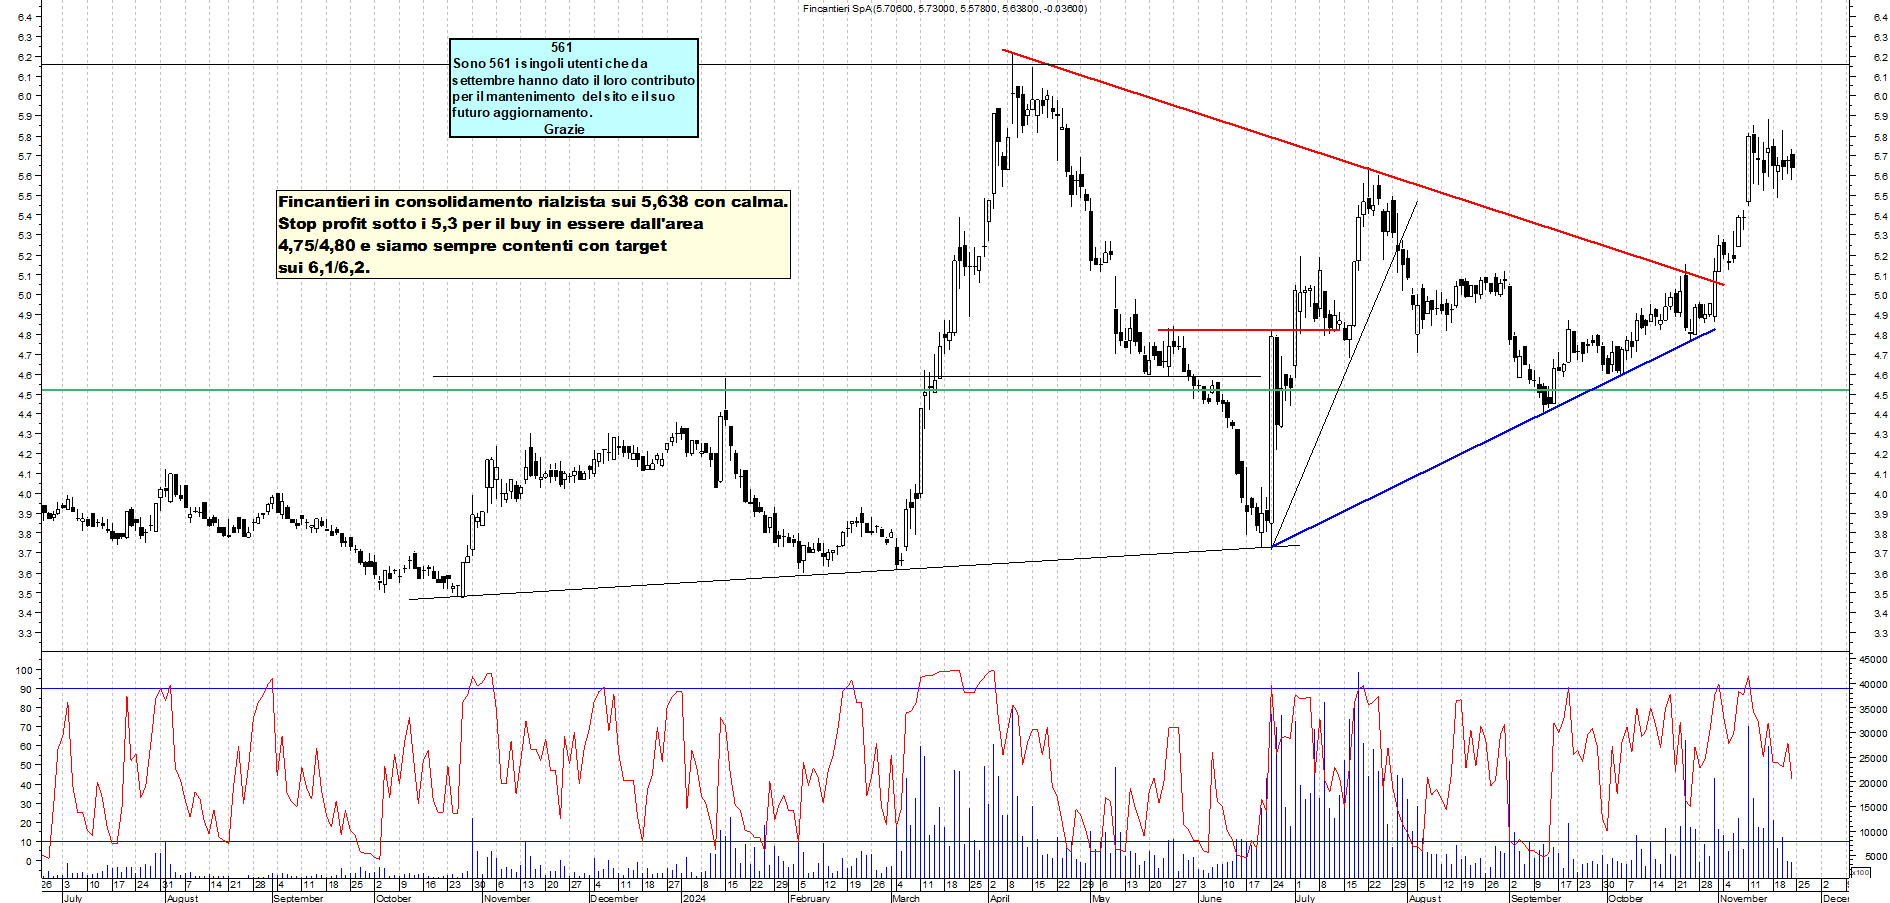This screenshot has width=1890, height=903.
Task: Click the bold '561' heading in the cyan box
Action: tap(562, 47)
